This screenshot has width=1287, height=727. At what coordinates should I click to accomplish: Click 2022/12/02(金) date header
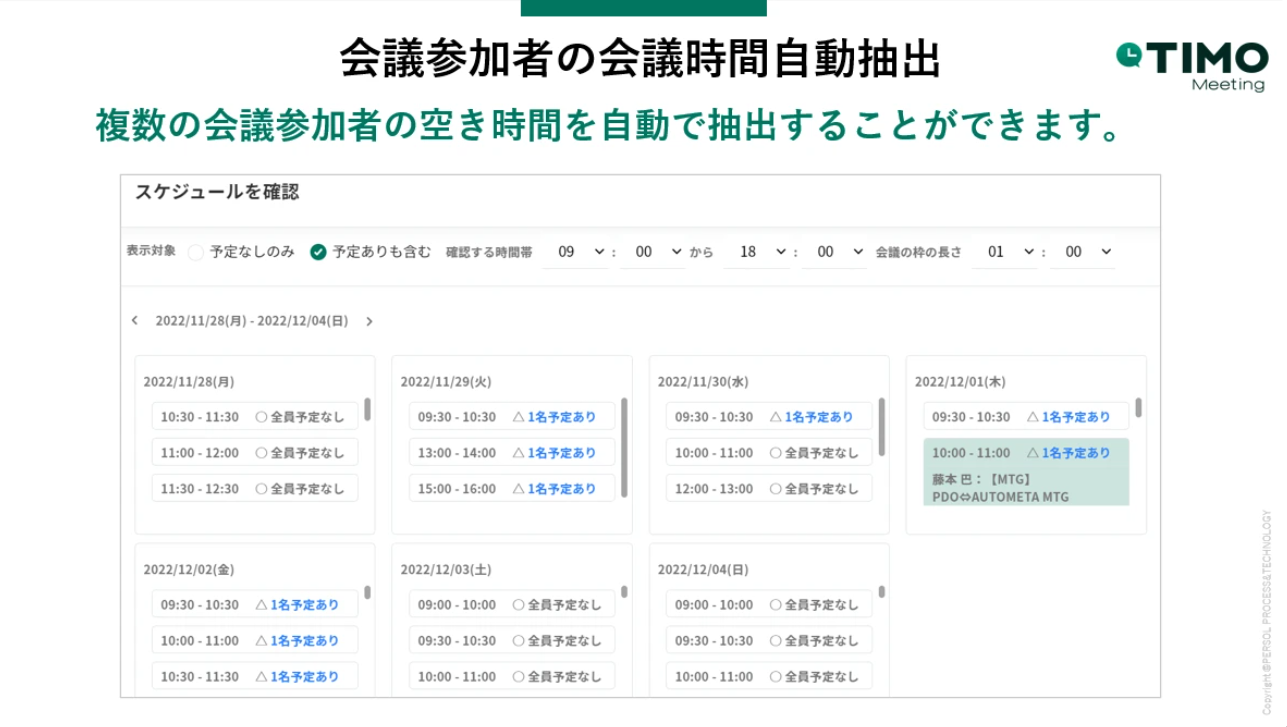(x=189, y=570)
